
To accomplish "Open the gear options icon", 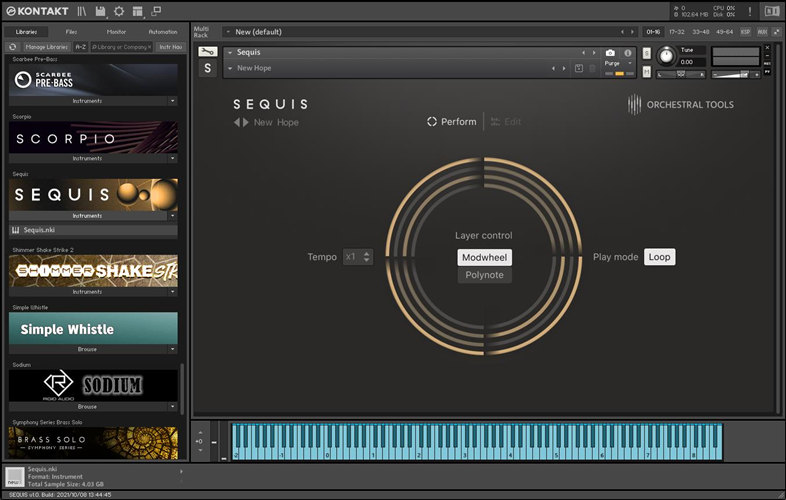I will coord(119,11).
